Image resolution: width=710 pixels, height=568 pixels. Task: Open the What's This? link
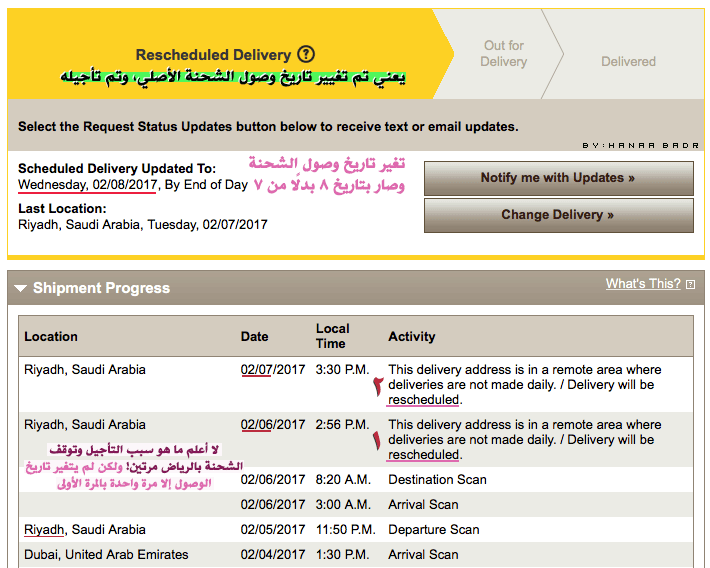coord(643,284)
